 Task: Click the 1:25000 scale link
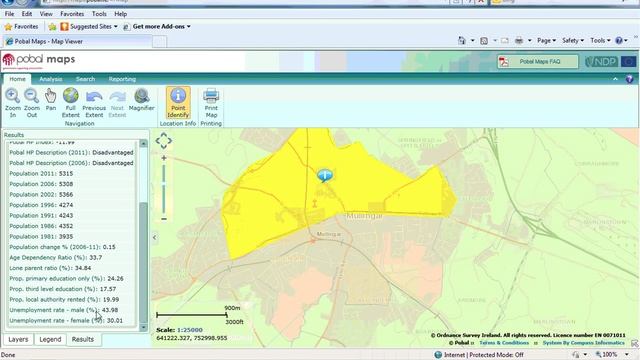(x=189, y=330)
